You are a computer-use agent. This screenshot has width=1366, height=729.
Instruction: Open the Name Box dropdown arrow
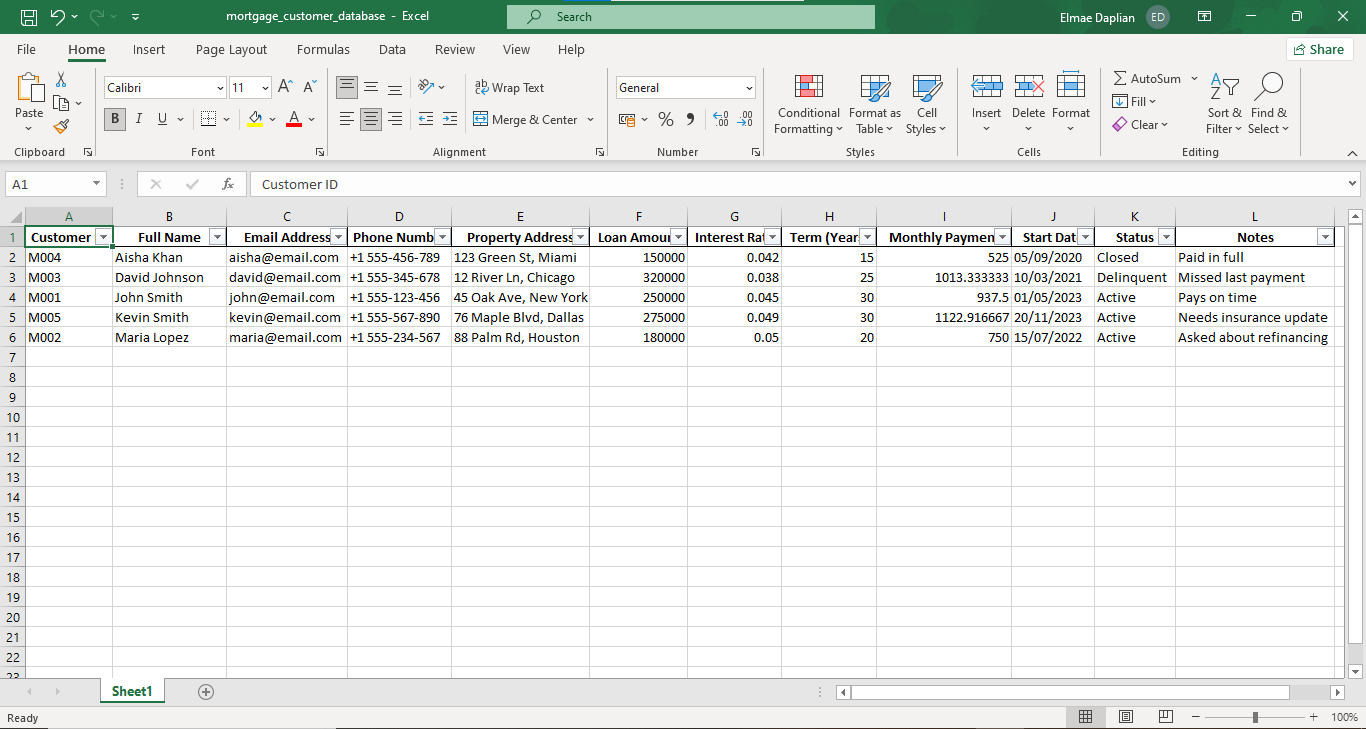pyautogui.click(x=97, y=184)
